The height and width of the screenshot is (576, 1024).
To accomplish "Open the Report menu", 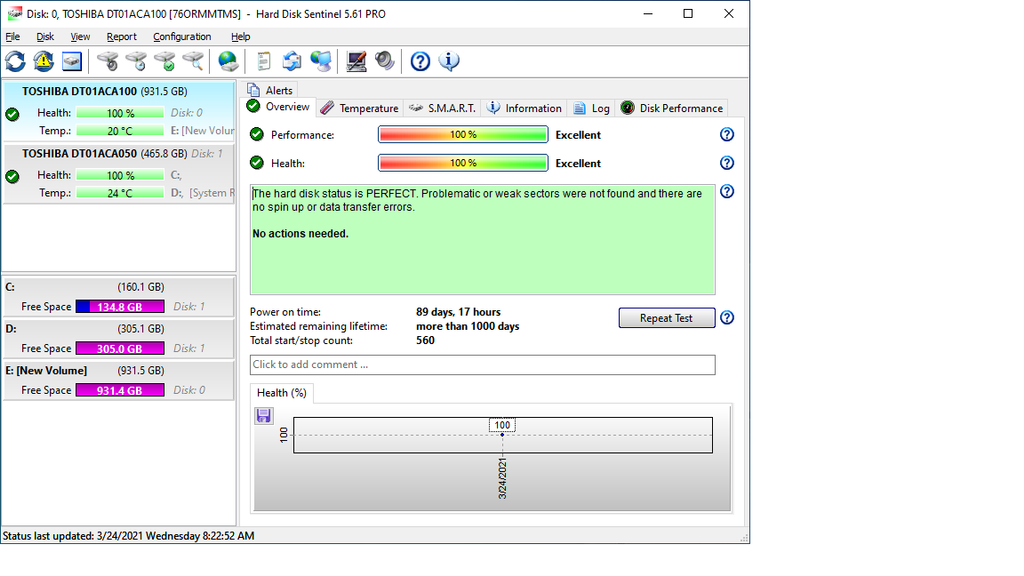I will coord(121,37).
